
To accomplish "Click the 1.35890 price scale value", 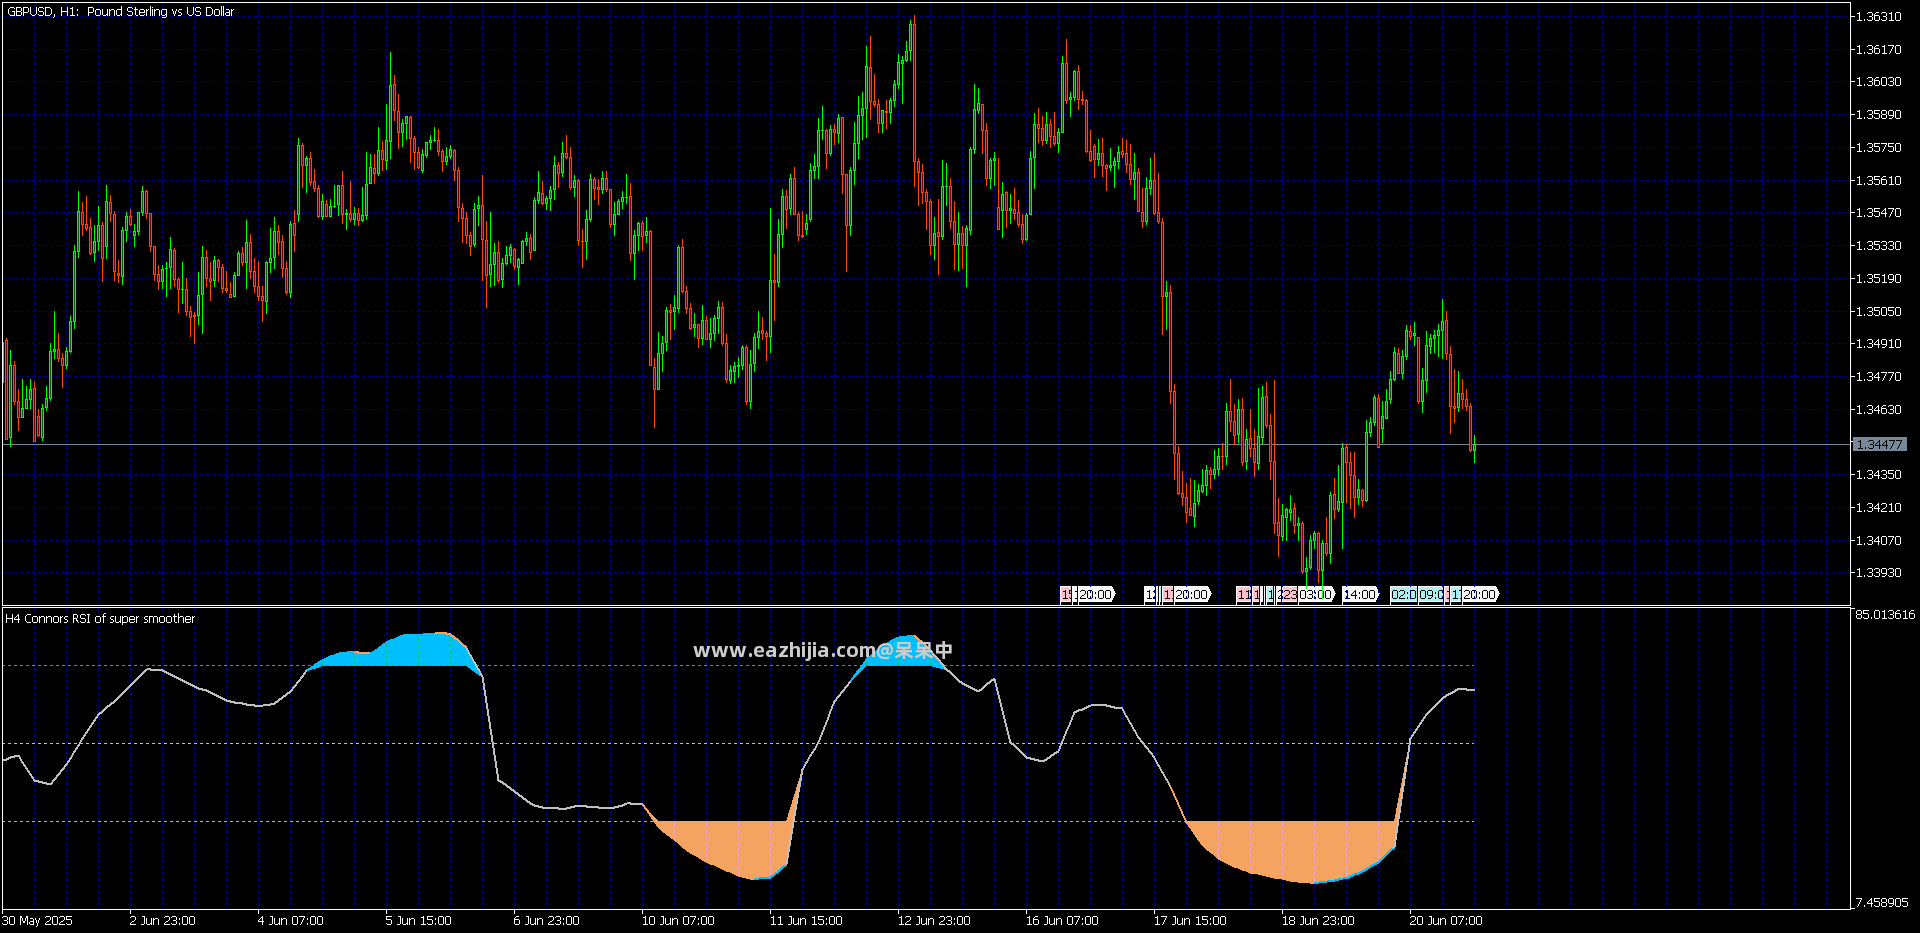I will point(1877,114).
